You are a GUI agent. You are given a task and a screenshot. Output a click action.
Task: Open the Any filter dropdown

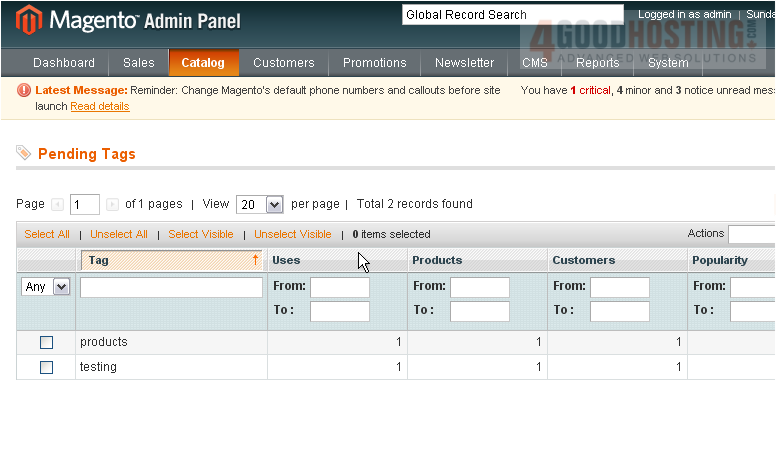pyautogui.click(x=46, y=287)
